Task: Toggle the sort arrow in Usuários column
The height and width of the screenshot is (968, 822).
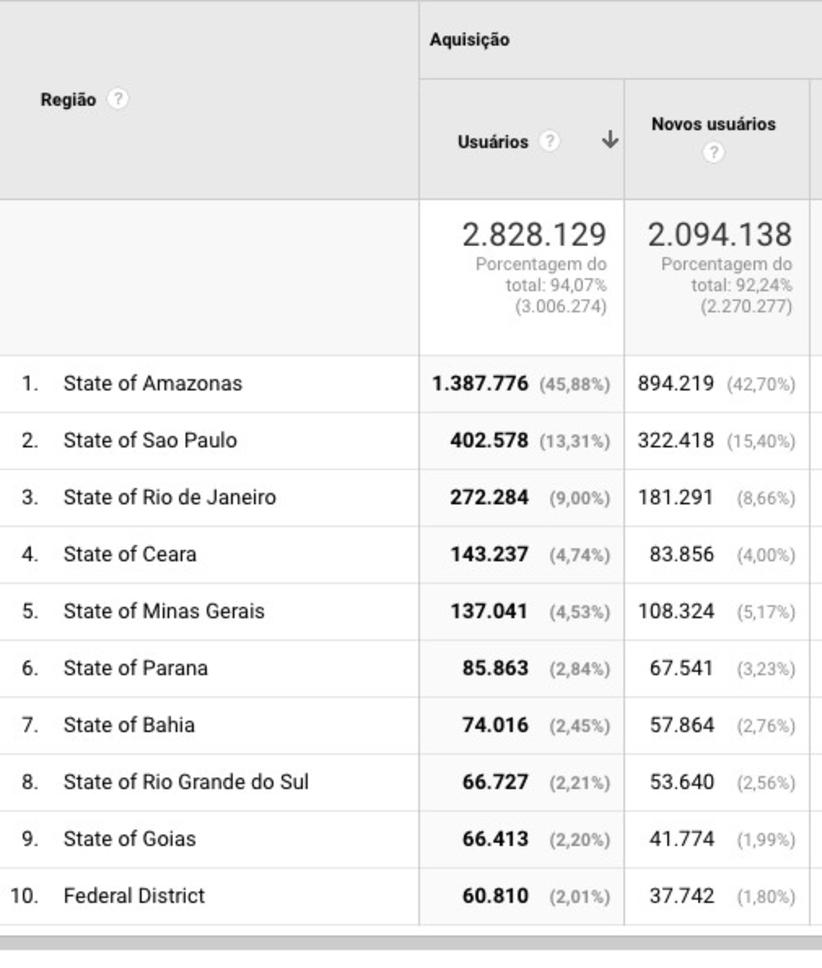Action: click(609, 141)
